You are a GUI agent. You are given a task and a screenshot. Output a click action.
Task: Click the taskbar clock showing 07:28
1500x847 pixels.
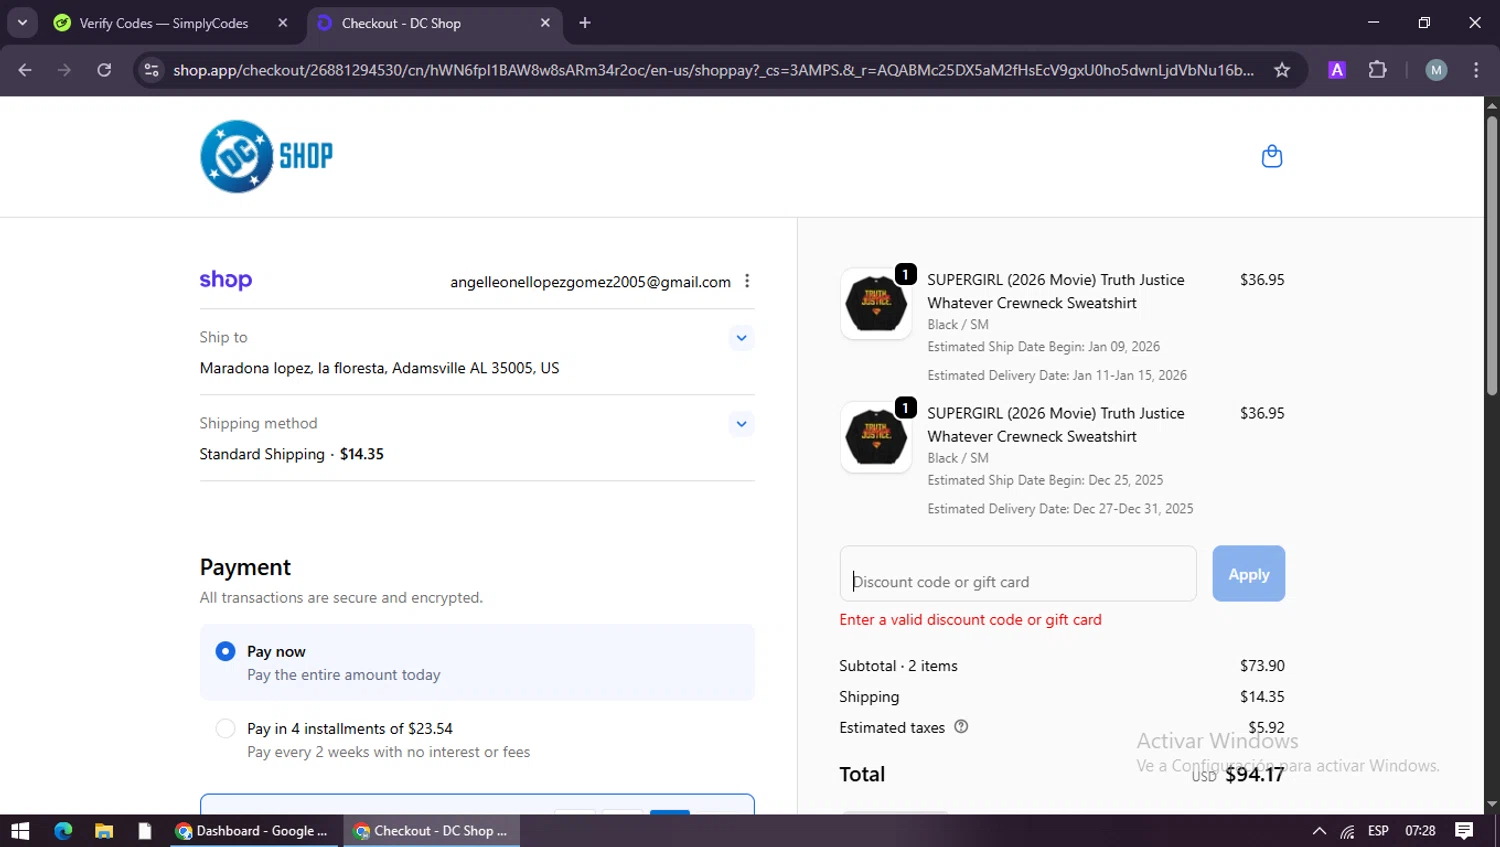[x=1420, y=831]
